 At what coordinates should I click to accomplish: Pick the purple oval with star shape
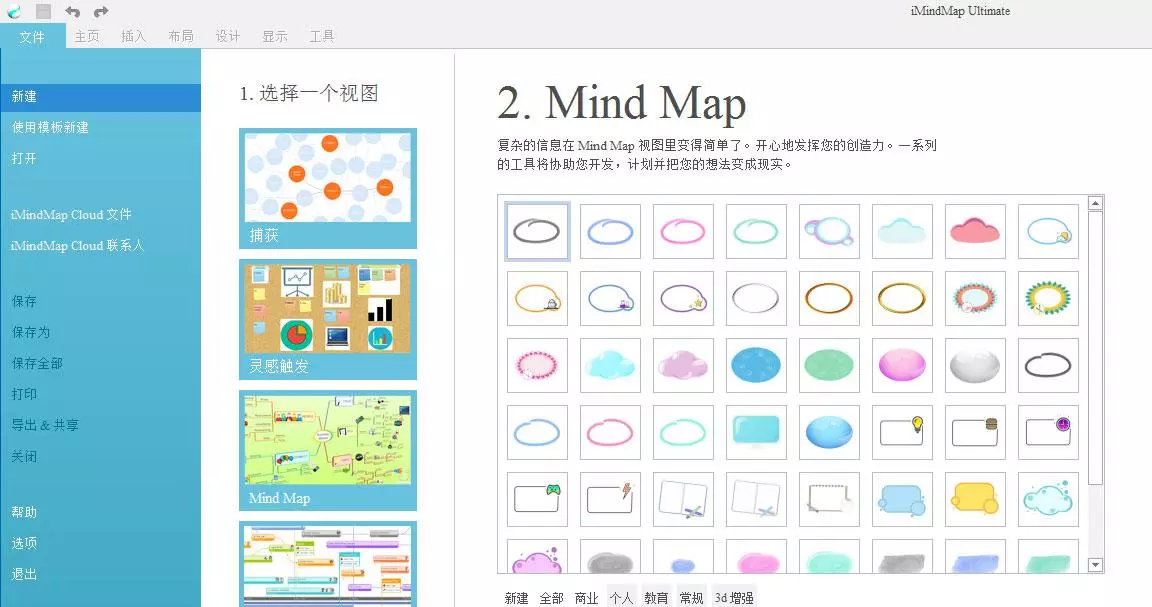tap(683, 298)
